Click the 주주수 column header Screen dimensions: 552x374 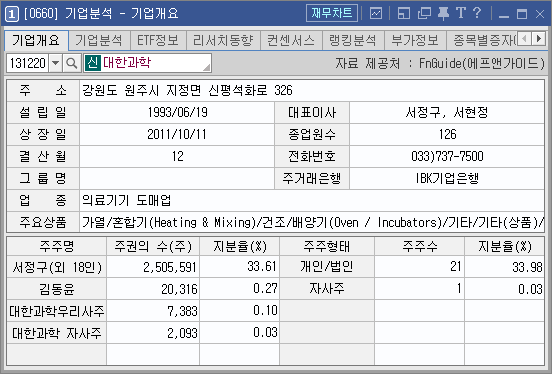pos(420,246)
